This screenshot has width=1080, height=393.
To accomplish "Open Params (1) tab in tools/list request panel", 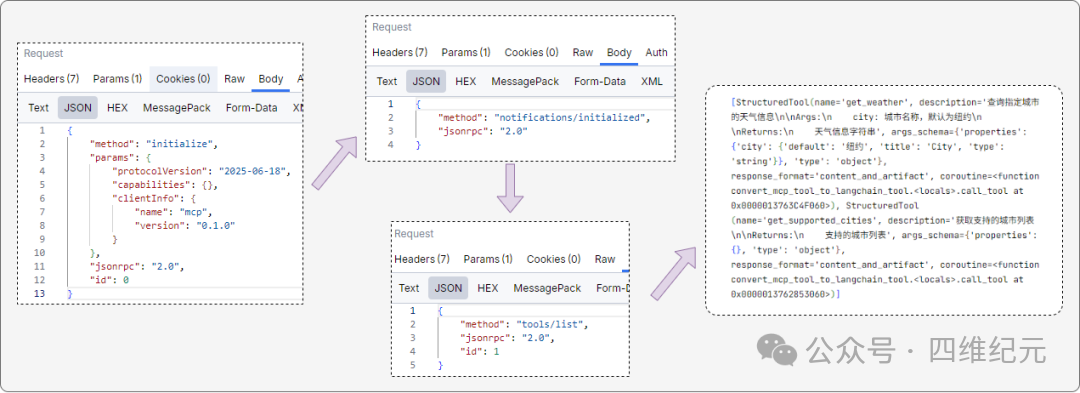I will (488, 259).
